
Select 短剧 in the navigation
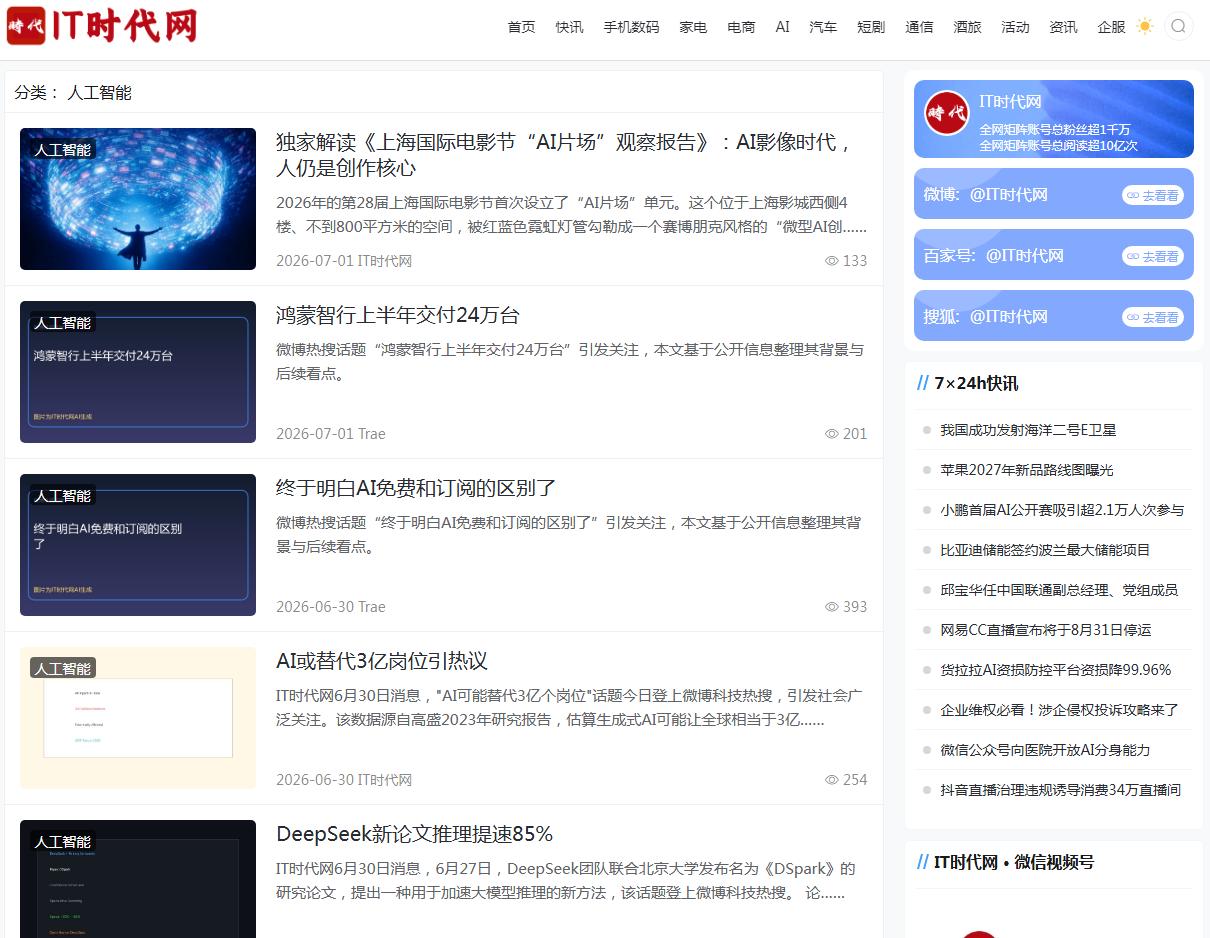(x=871, y=27)
